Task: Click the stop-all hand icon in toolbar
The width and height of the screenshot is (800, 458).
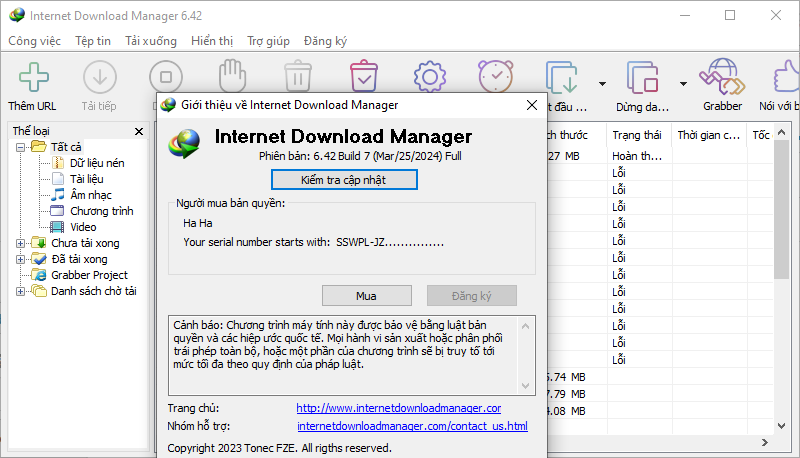Action: click(x=232, y=75)
